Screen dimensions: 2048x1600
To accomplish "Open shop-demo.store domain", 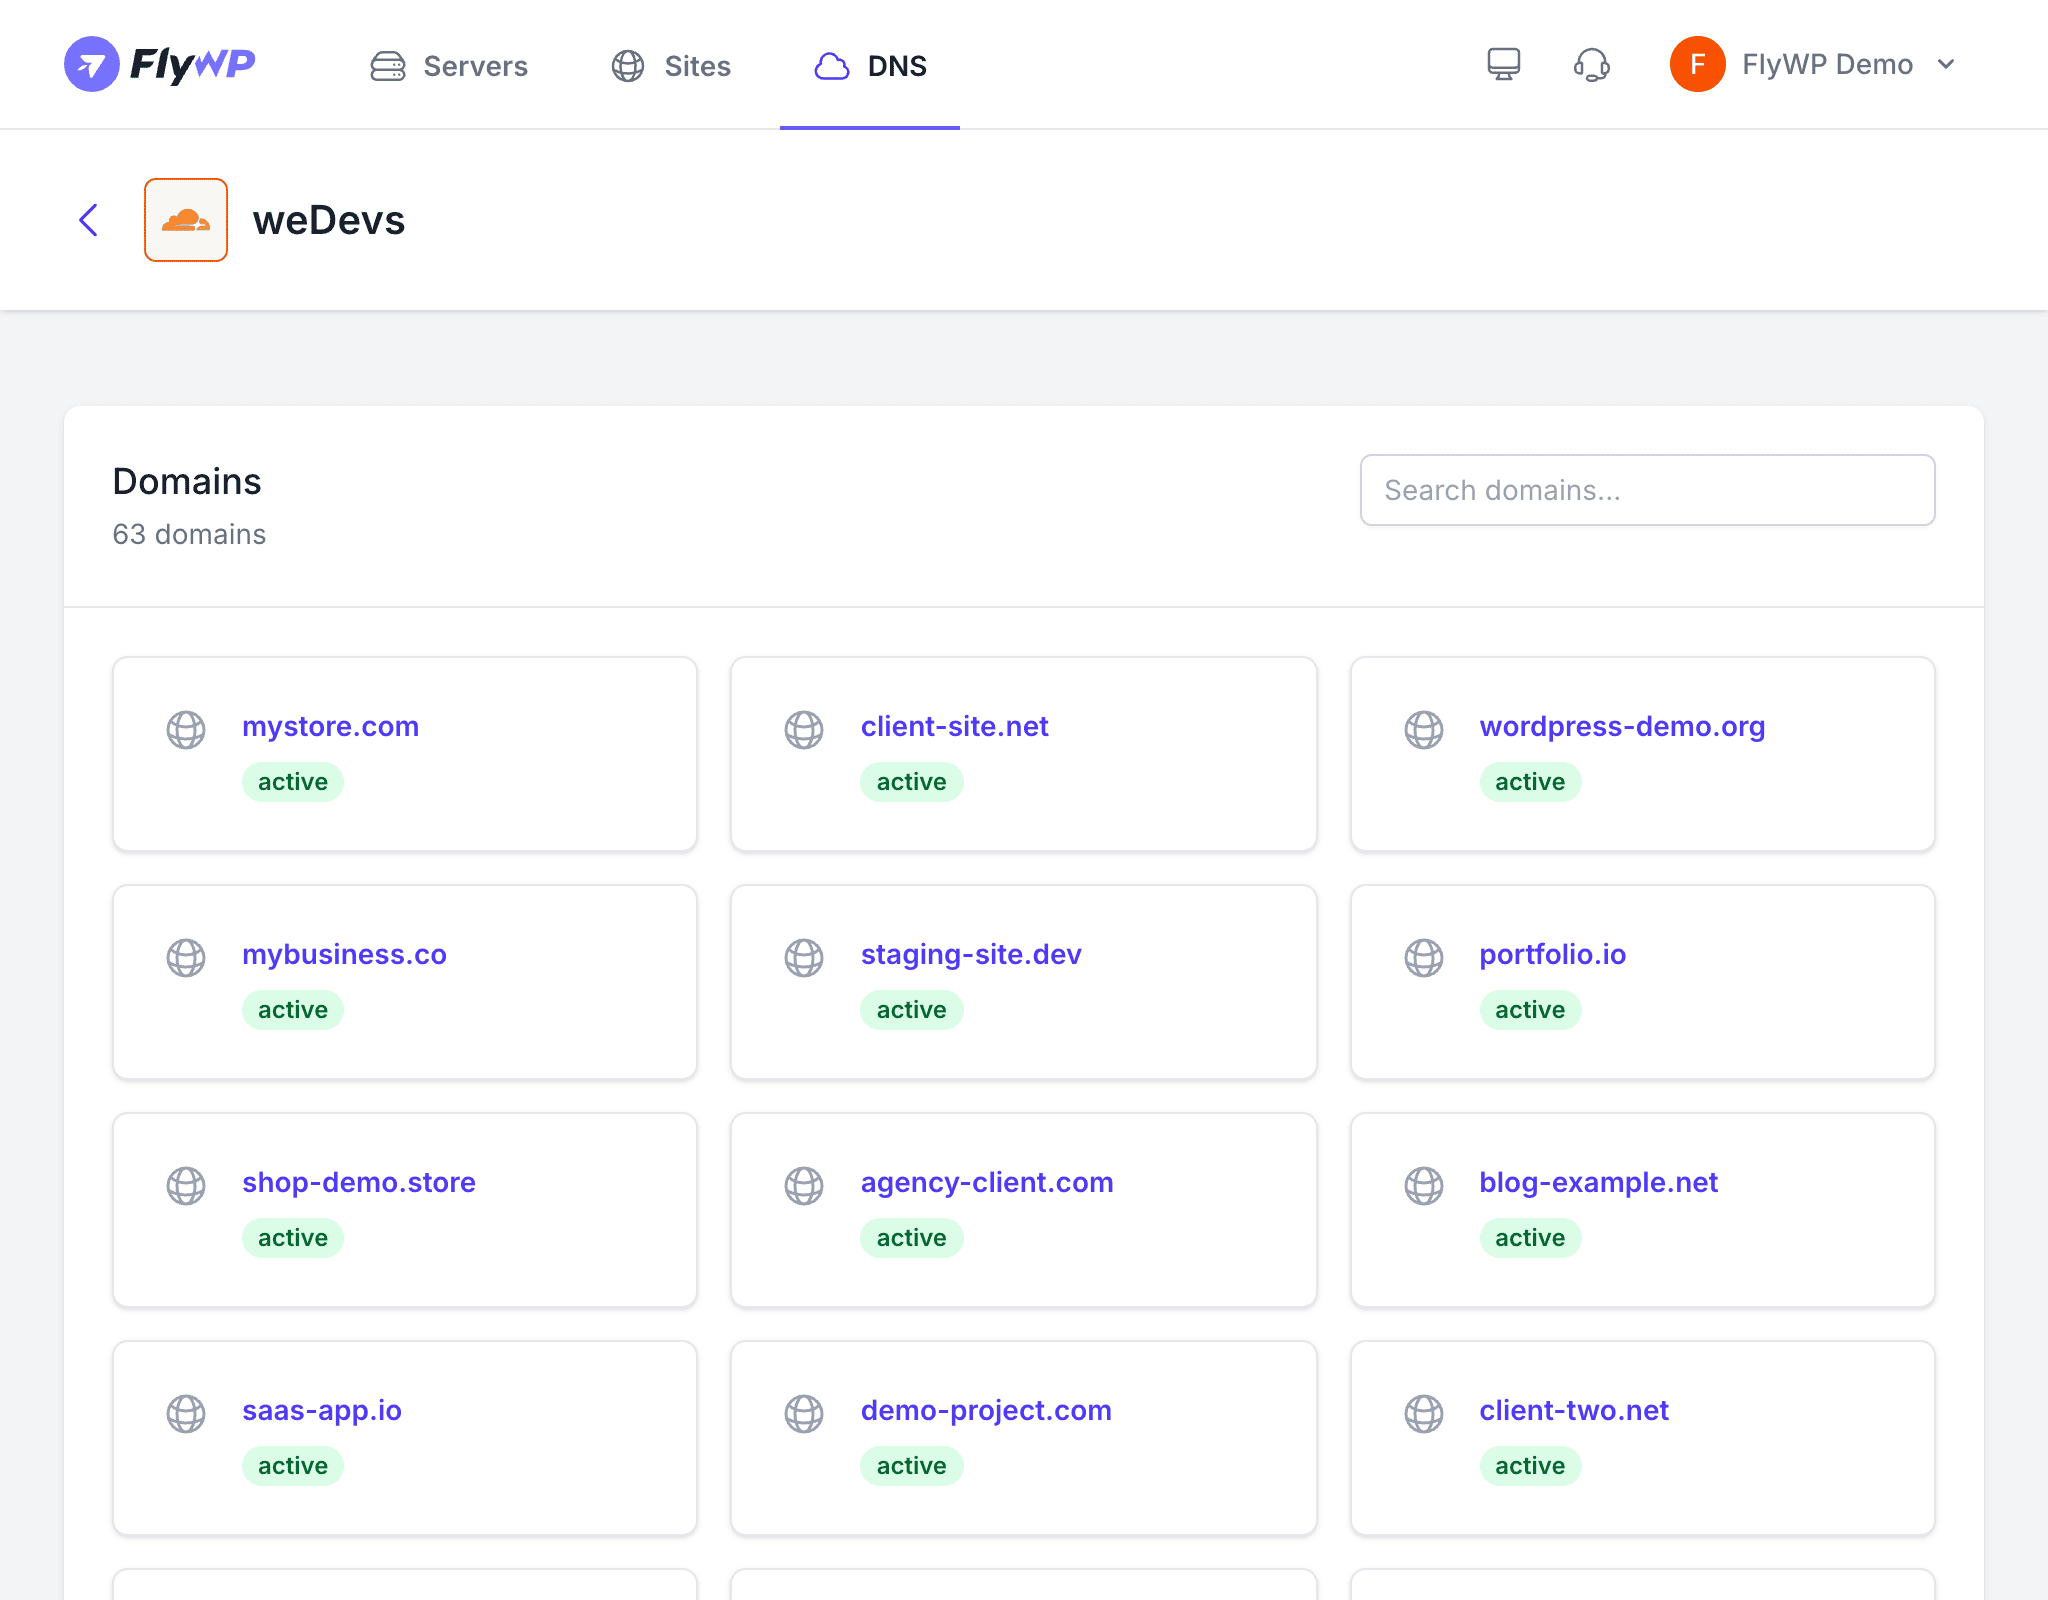I will click(358, 1182).
